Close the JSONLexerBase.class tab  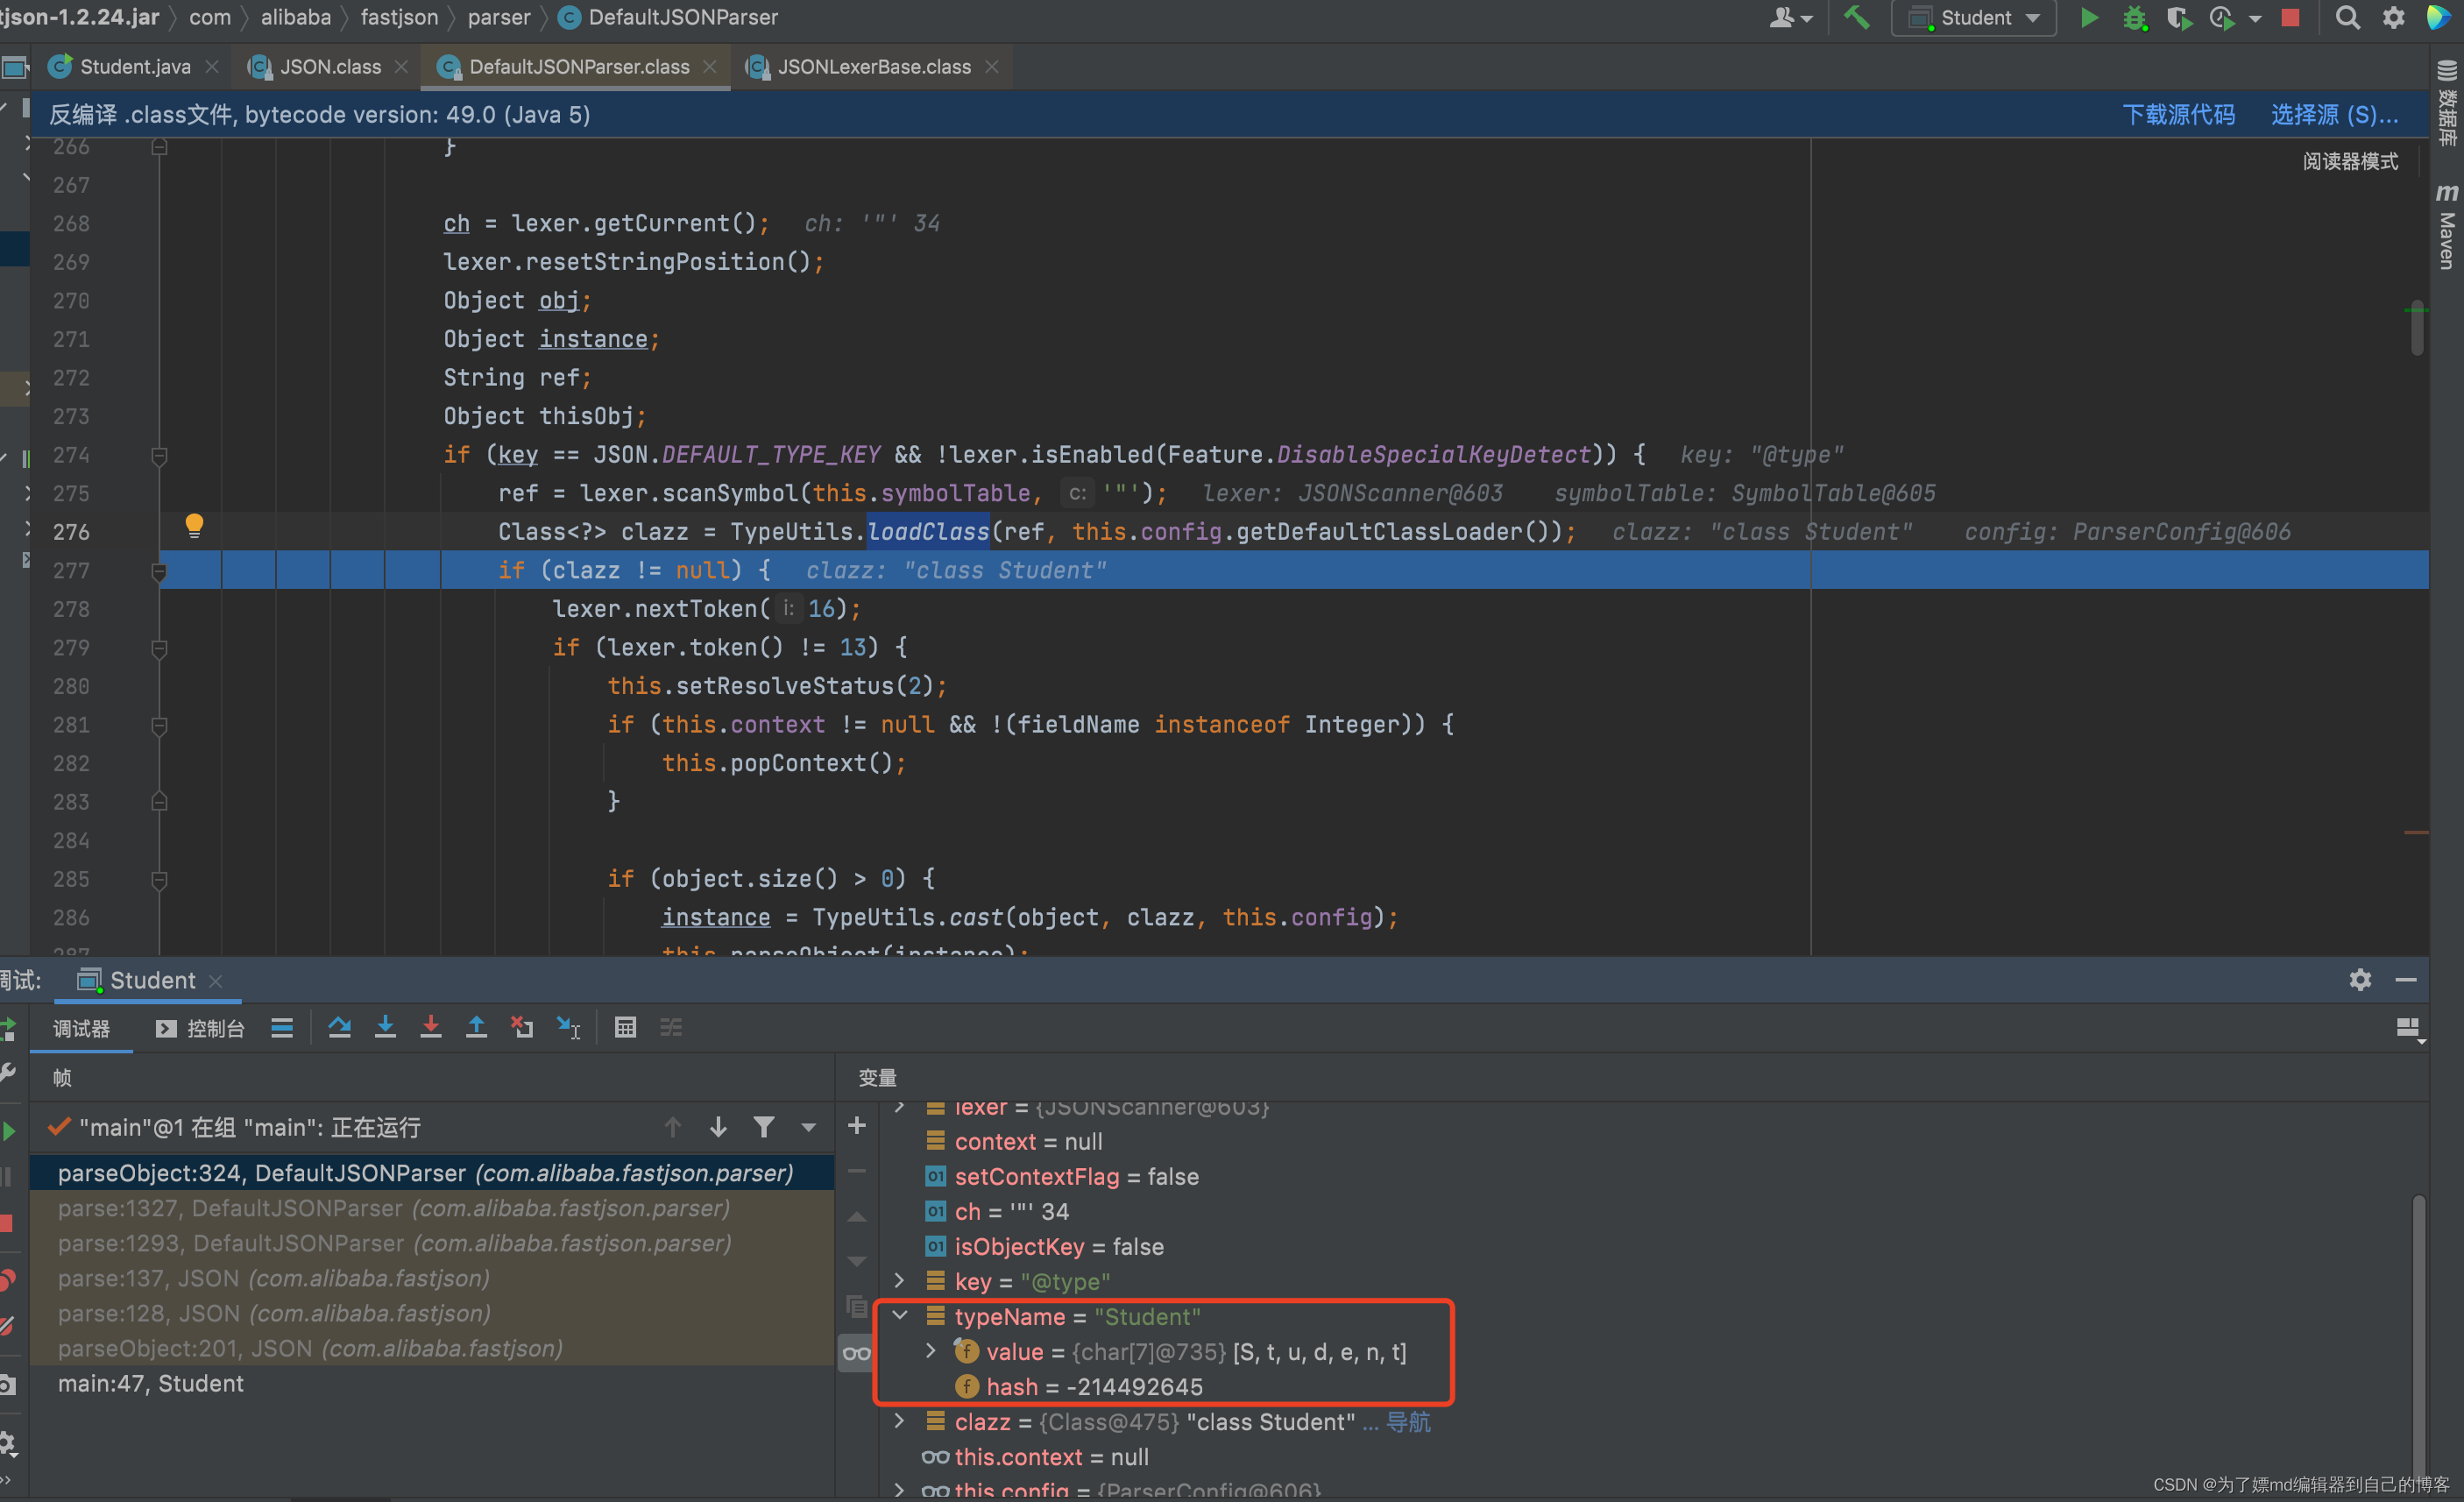pos(992,67)
